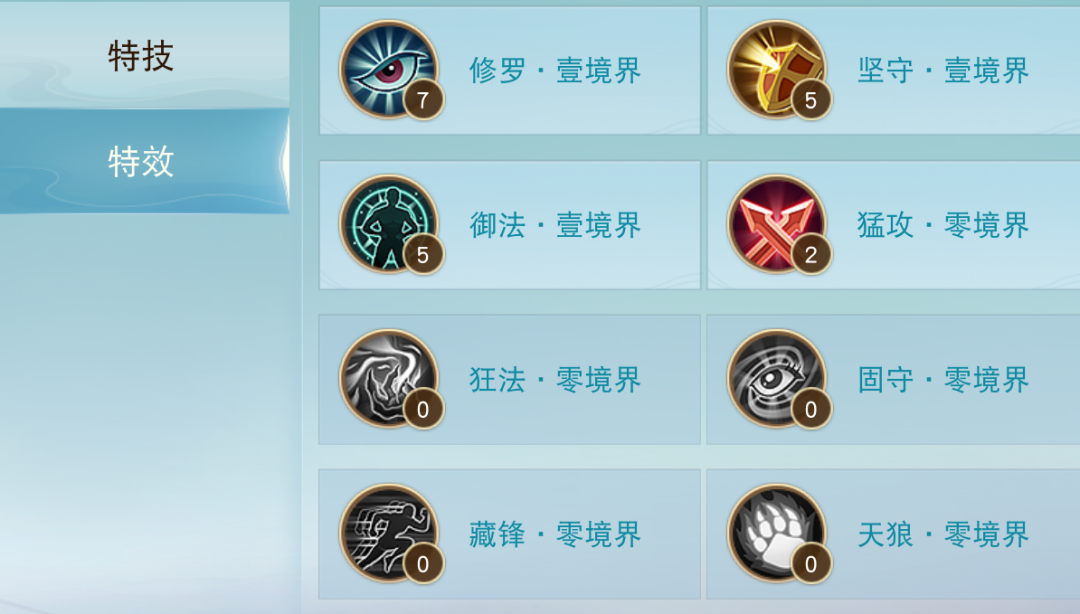Select the 固守·零境界 card

[x=893, y=380]
